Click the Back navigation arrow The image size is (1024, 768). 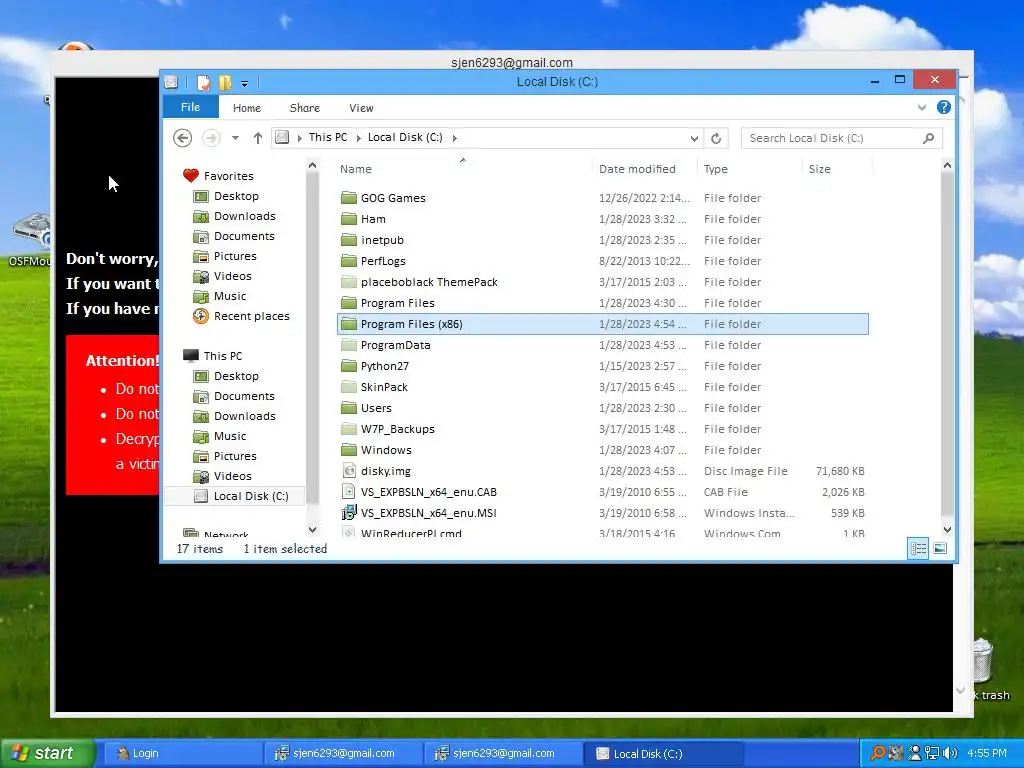click(182, 138)
